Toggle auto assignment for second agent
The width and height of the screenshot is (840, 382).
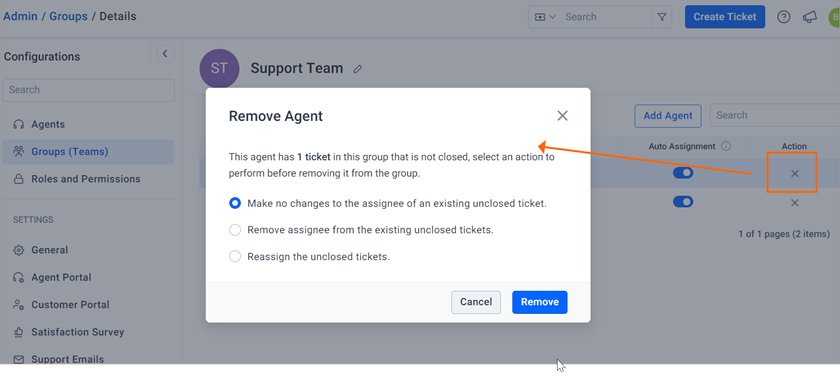(x=683, y=202)
